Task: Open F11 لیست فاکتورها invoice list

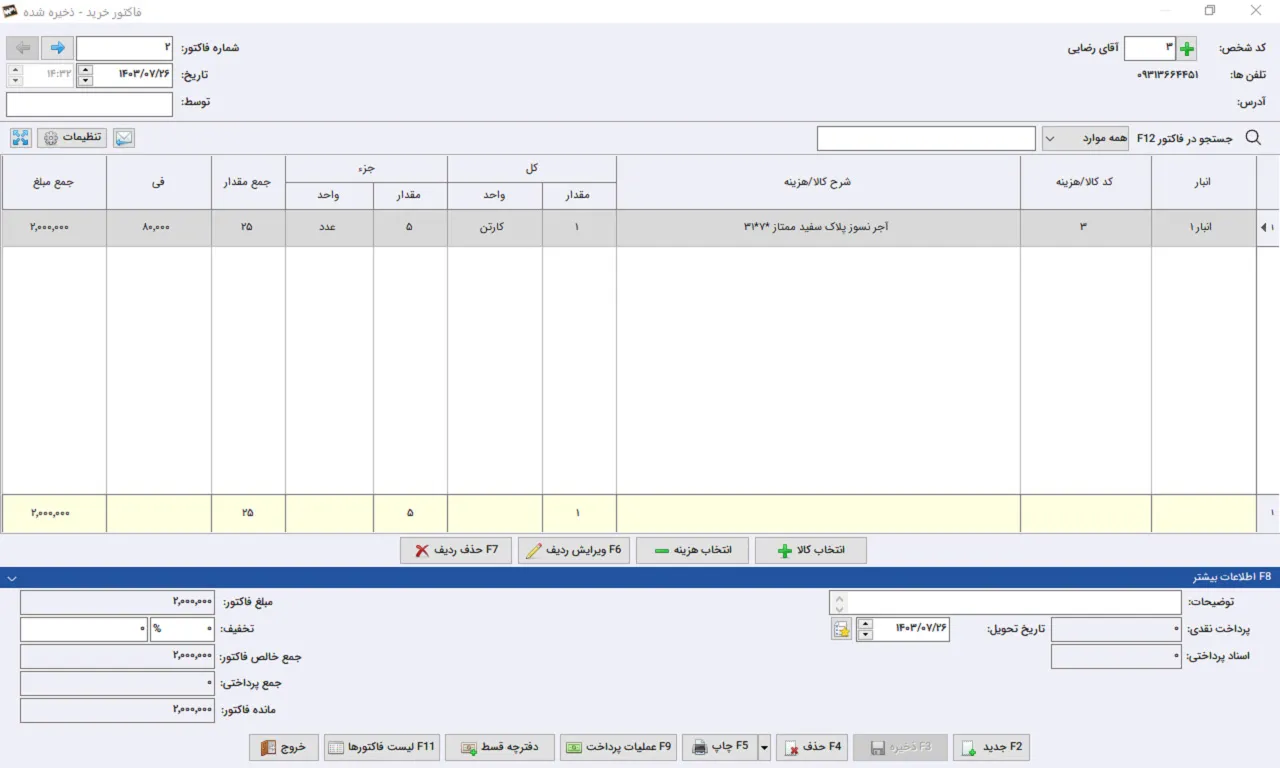Action: [x=382, y=747]
